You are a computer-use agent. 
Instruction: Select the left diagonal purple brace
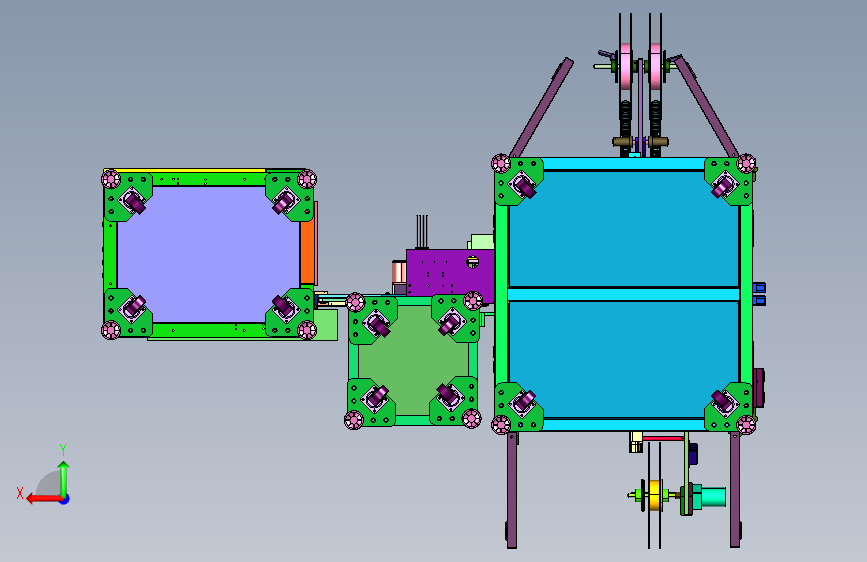pyautogui.click(x=541, y=107)
